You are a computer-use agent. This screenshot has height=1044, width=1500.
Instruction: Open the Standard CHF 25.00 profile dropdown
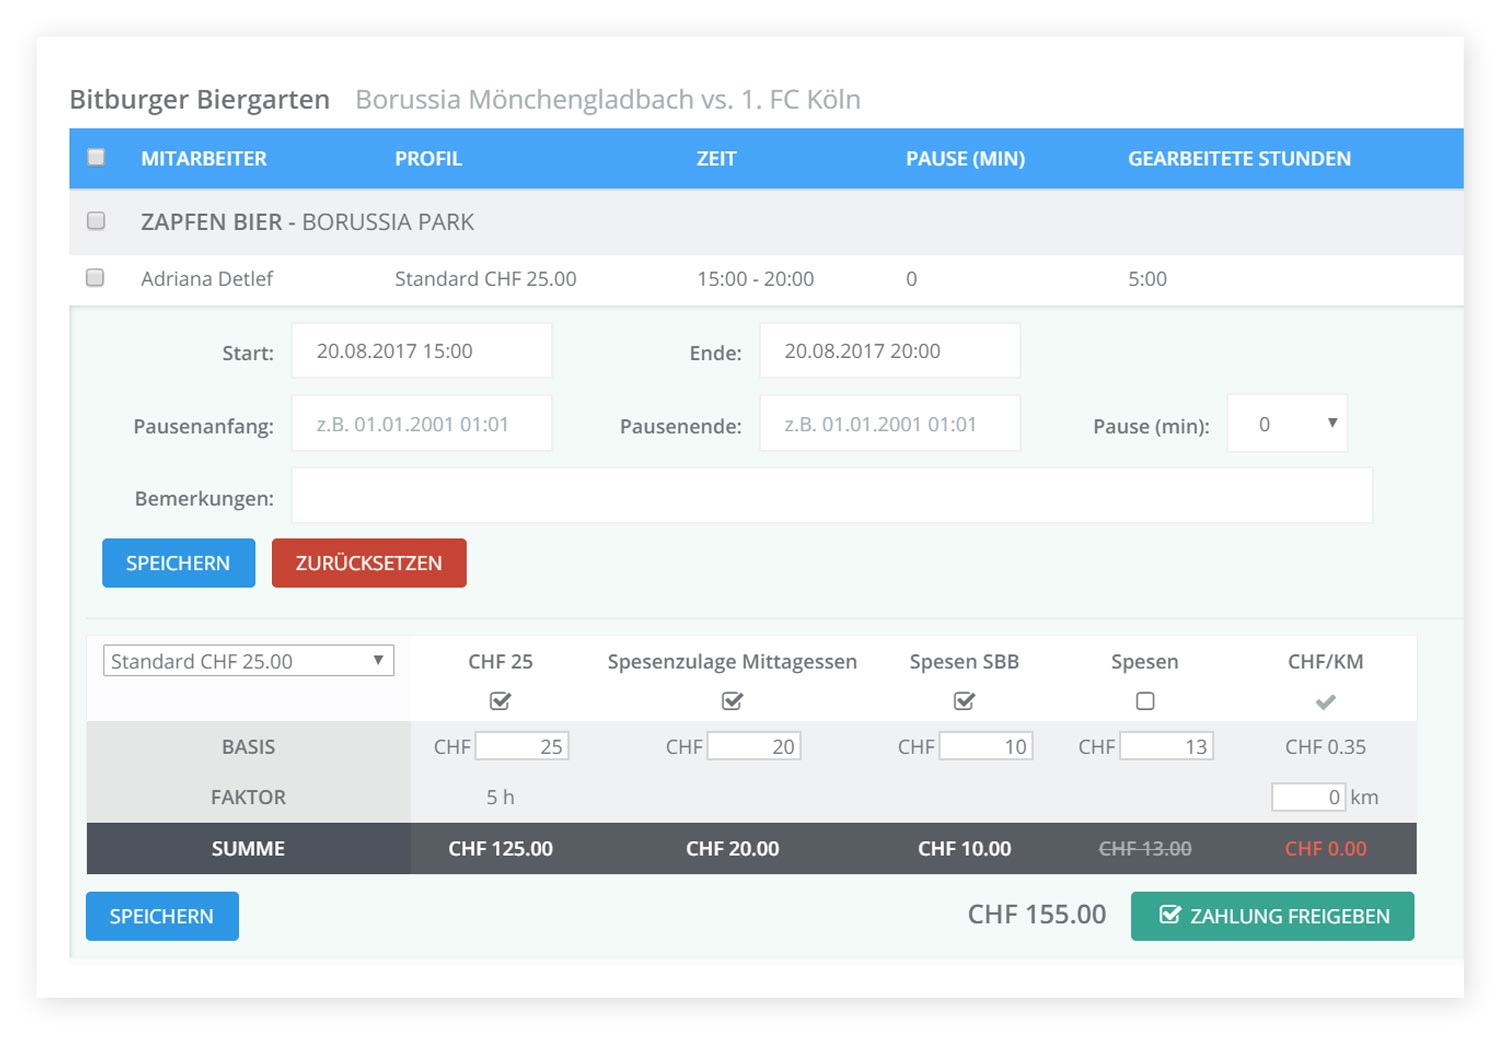click(x=248, y=661)
